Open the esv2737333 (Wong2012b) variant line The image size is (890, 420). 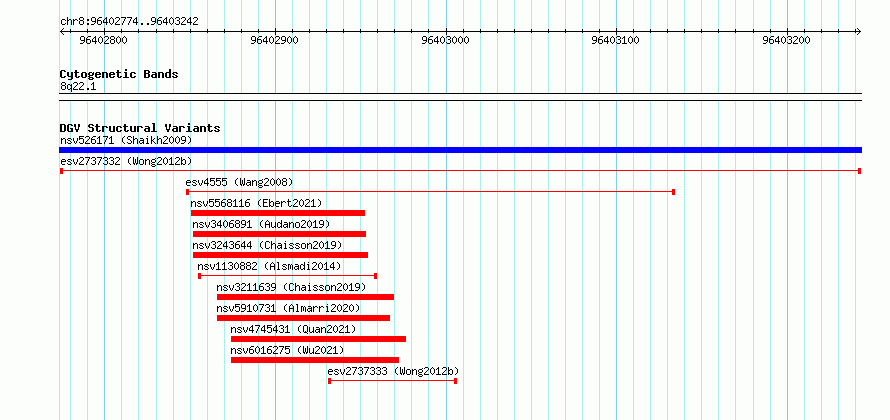click(393, 381)
